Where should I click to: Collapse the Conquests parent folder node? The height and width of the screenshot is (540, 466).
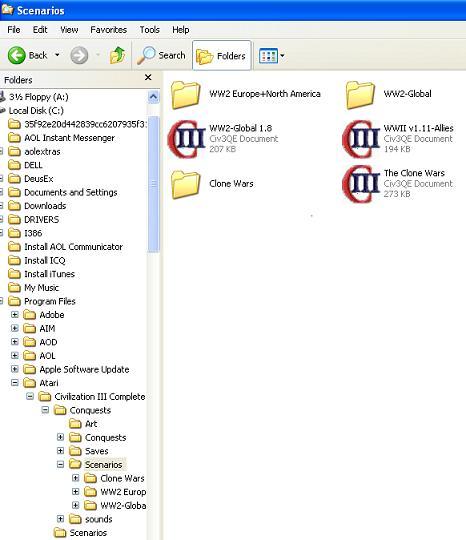[45, 410]
